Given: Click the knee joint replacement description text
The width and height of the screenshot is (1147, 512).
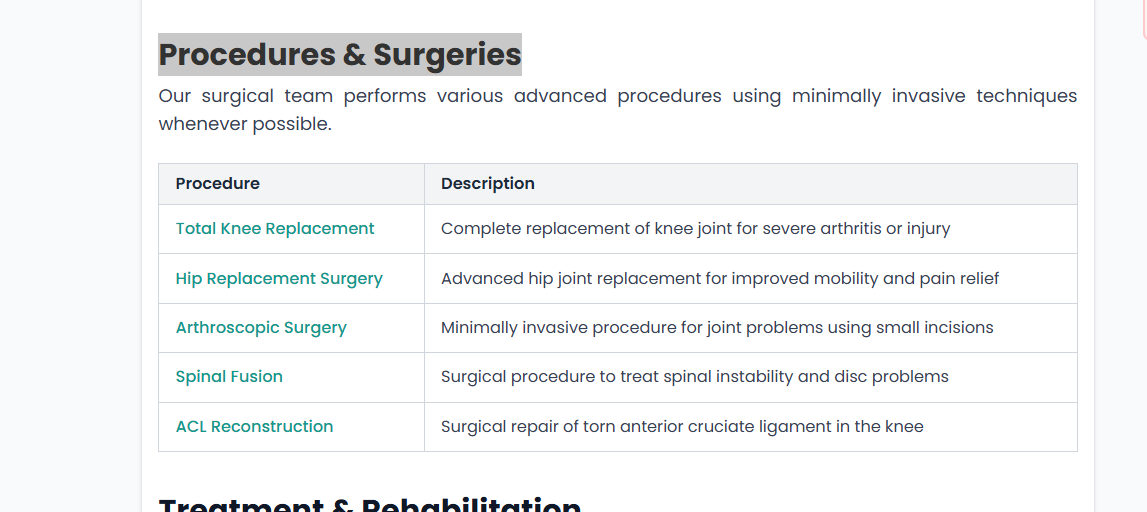Looking at the screenshot, I should [695, 229].
